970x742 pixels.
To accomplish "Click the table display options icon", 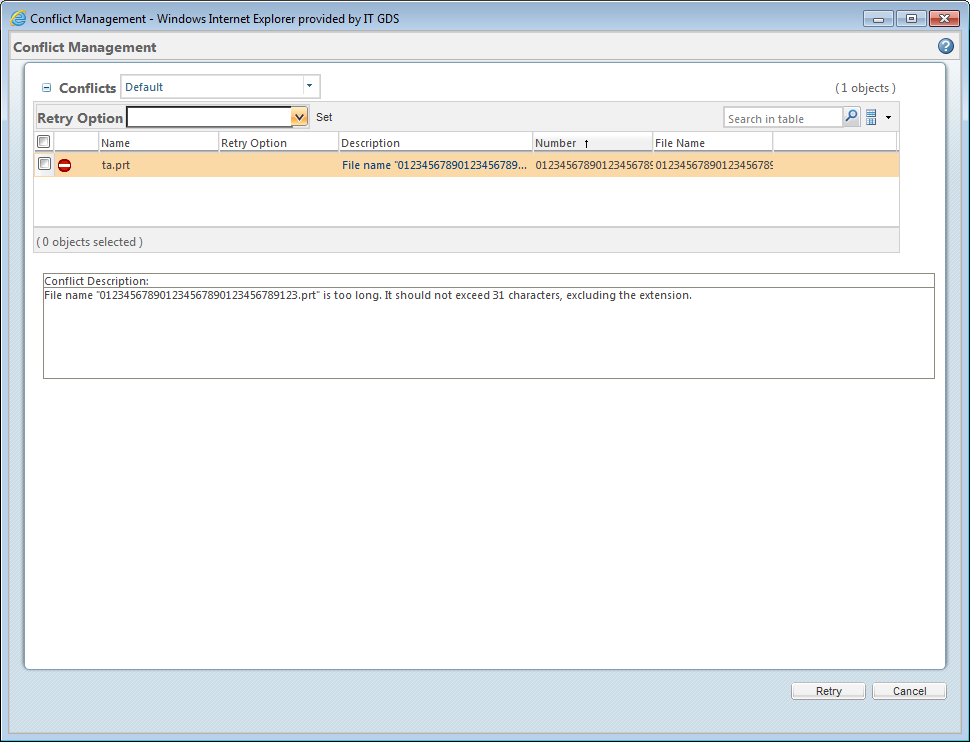I will point(871,117).
